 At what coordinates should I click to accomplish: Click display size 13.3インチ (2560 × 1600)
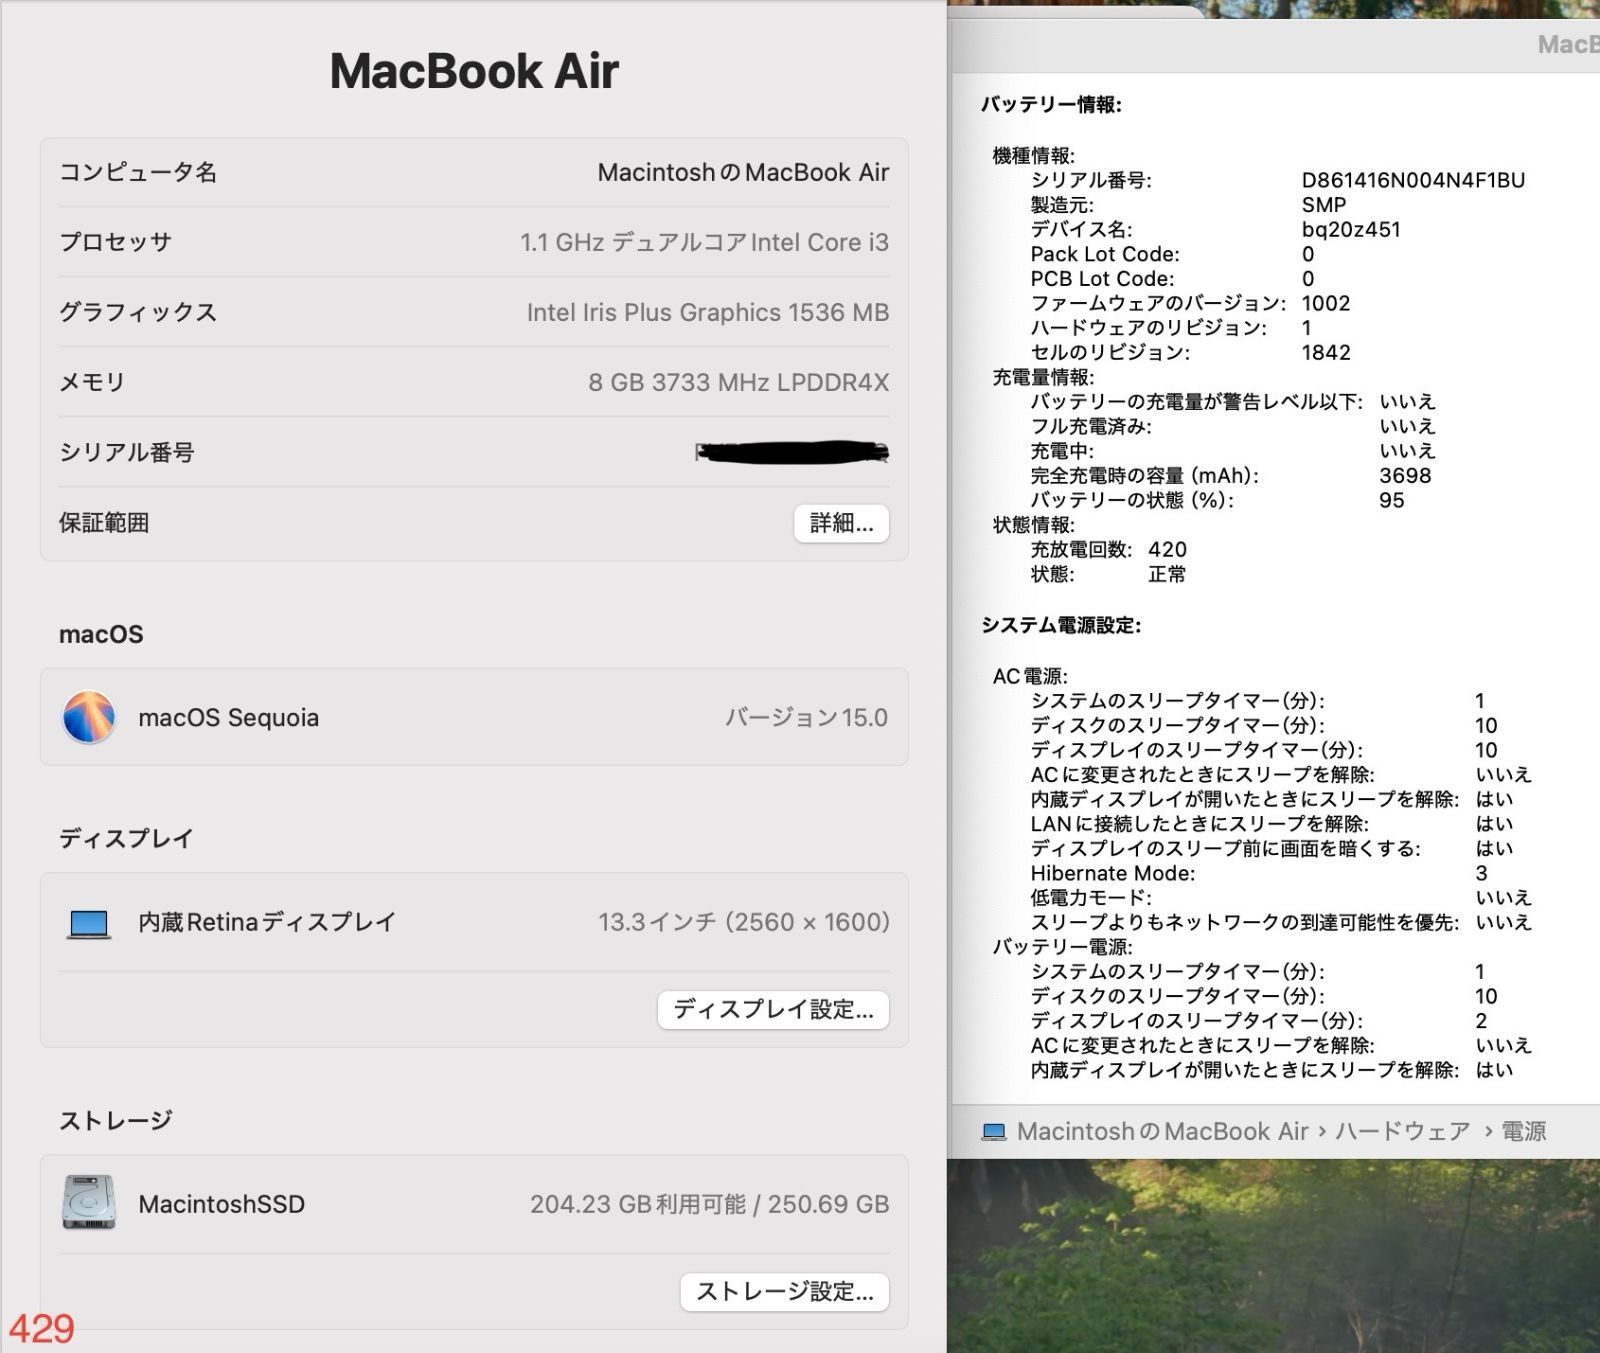tap(744, 921)
